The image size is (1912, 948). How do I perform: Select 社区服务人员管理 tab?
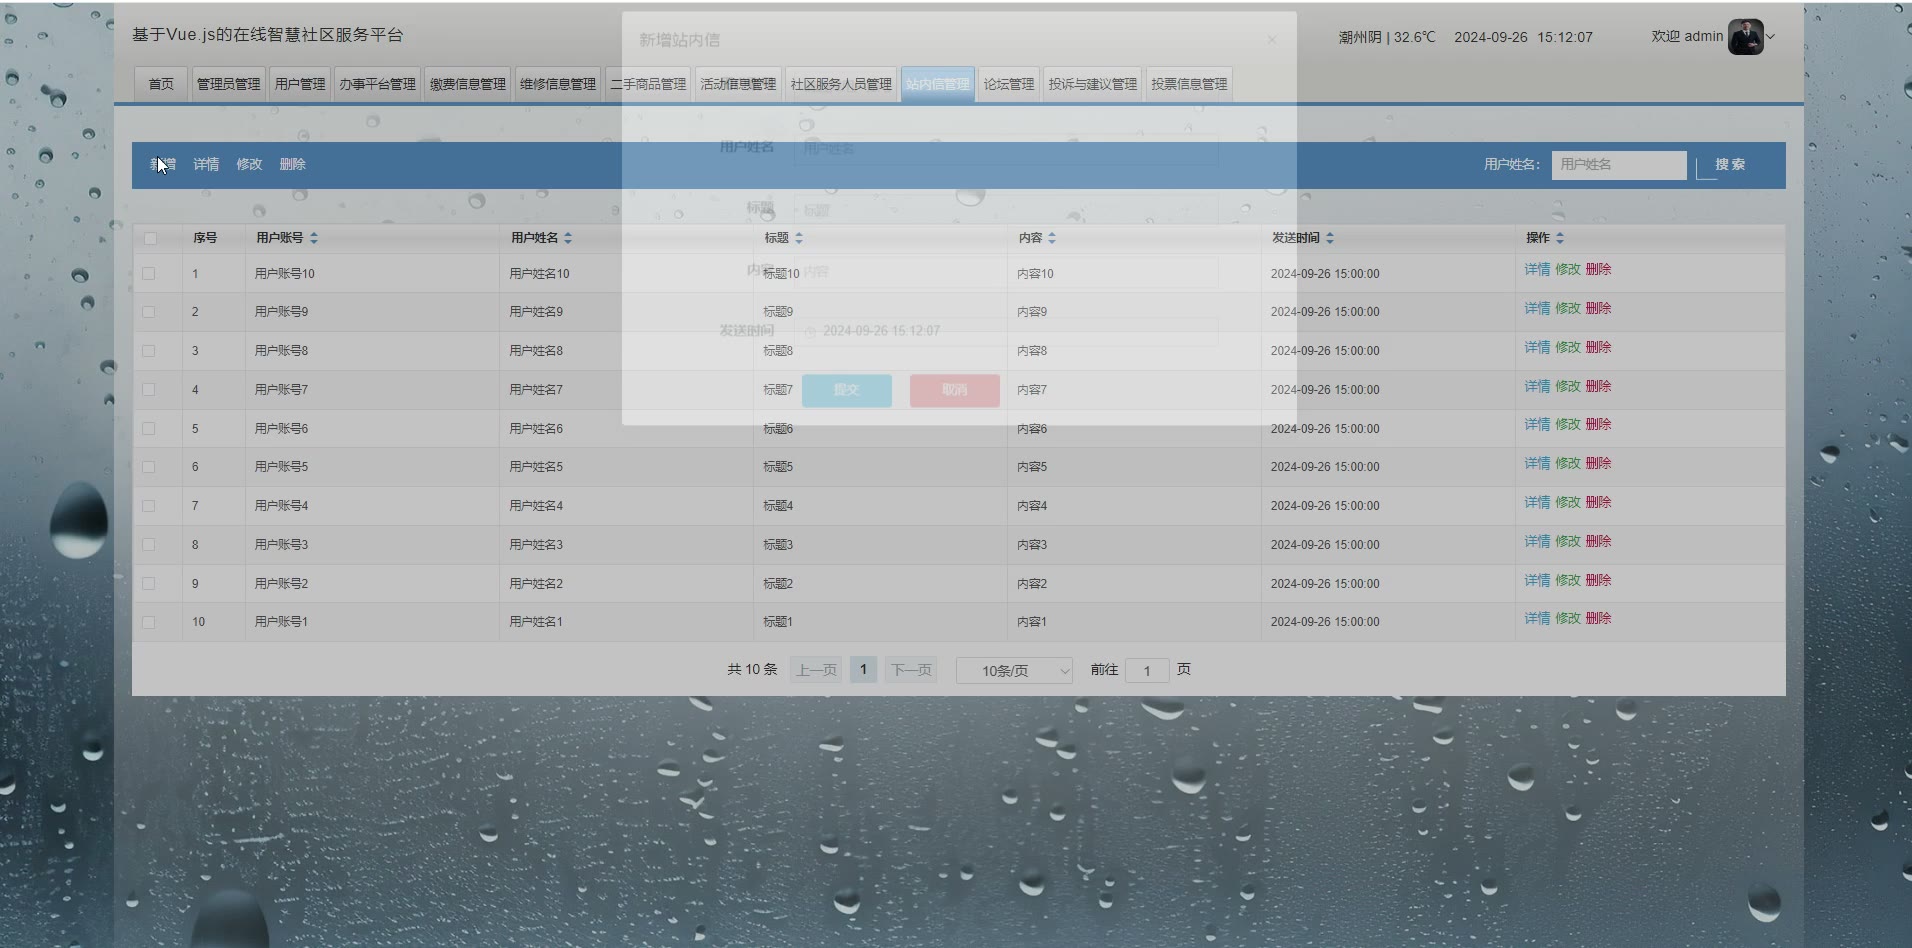[x=841, y=84]
